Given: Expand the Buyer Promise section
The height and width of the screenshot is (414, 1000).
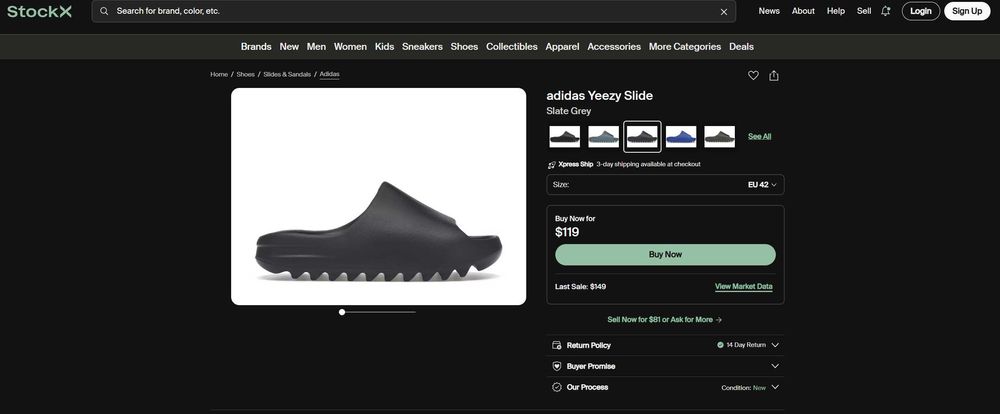Looking at the screenshot, I should (775, 366).
